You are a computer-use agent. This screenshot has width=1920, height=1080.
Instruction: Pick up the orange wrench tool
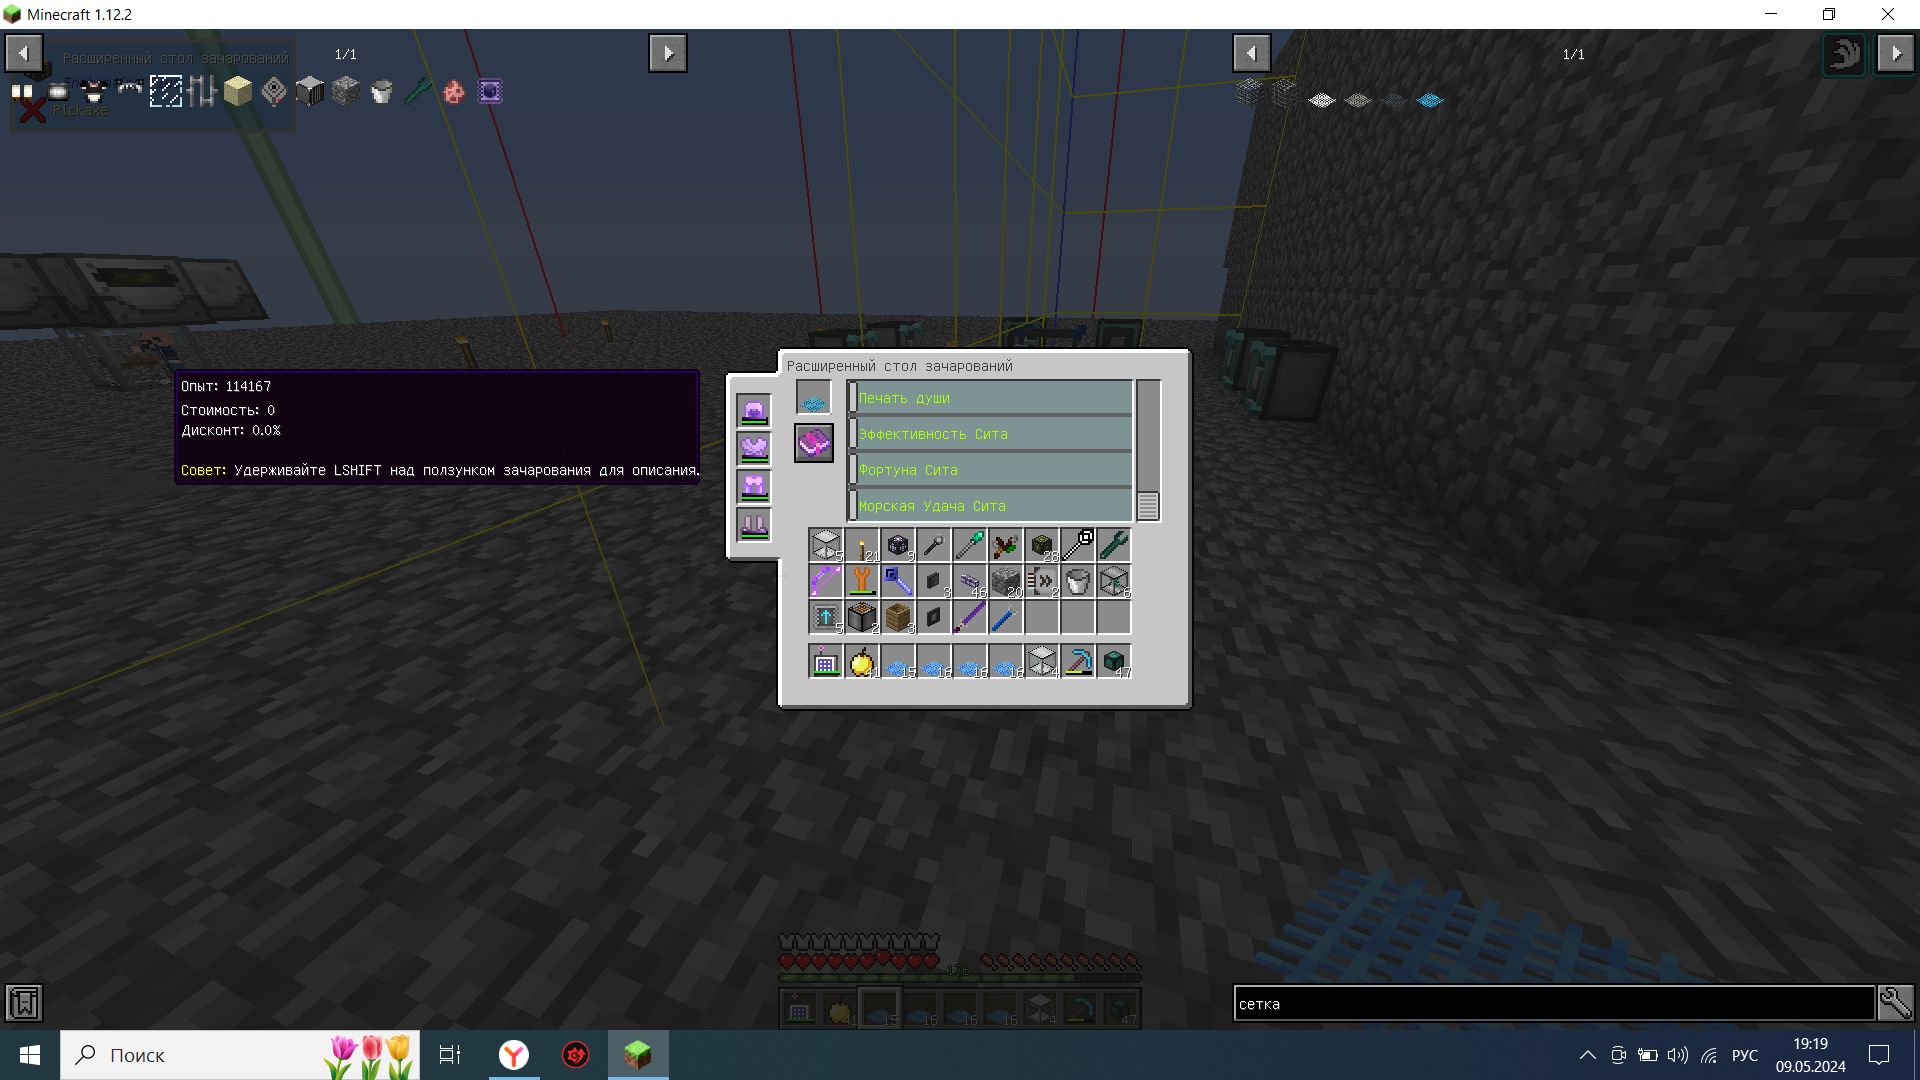click(862, 582)
